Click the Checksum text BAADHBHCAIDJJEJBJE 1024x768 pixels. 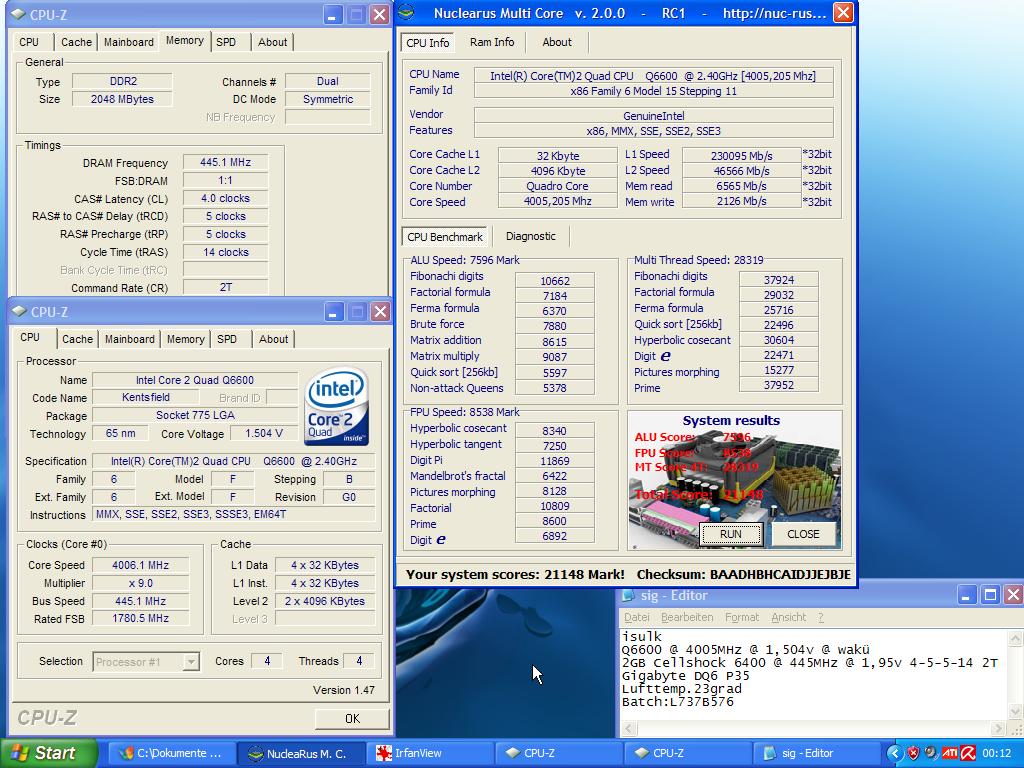[780, 575]
